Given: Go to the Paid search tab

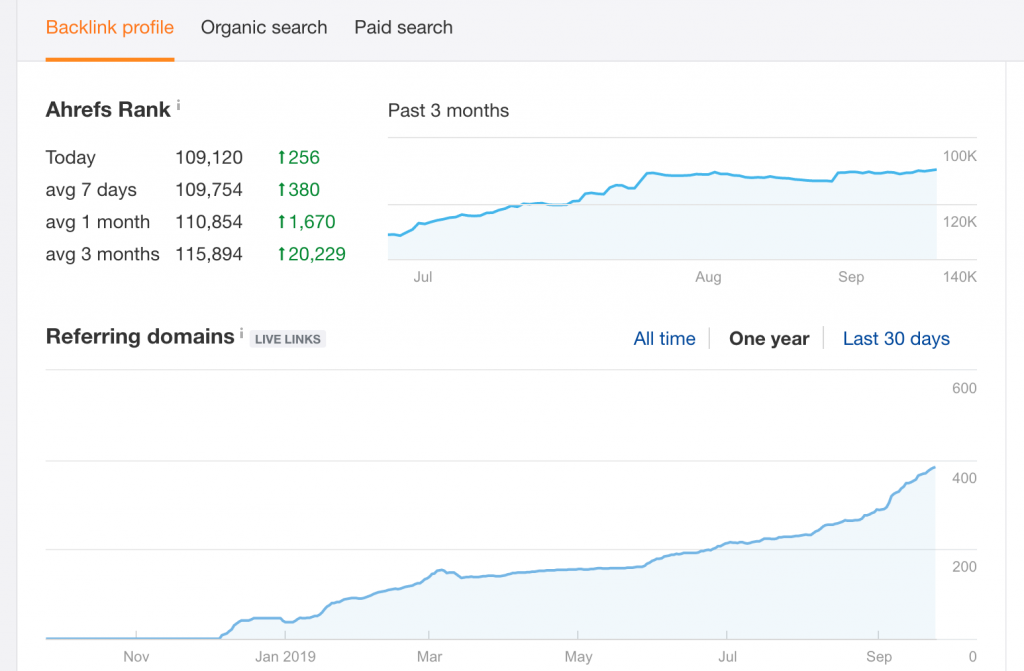Looking at the screenshot, I should coord(403,28).
